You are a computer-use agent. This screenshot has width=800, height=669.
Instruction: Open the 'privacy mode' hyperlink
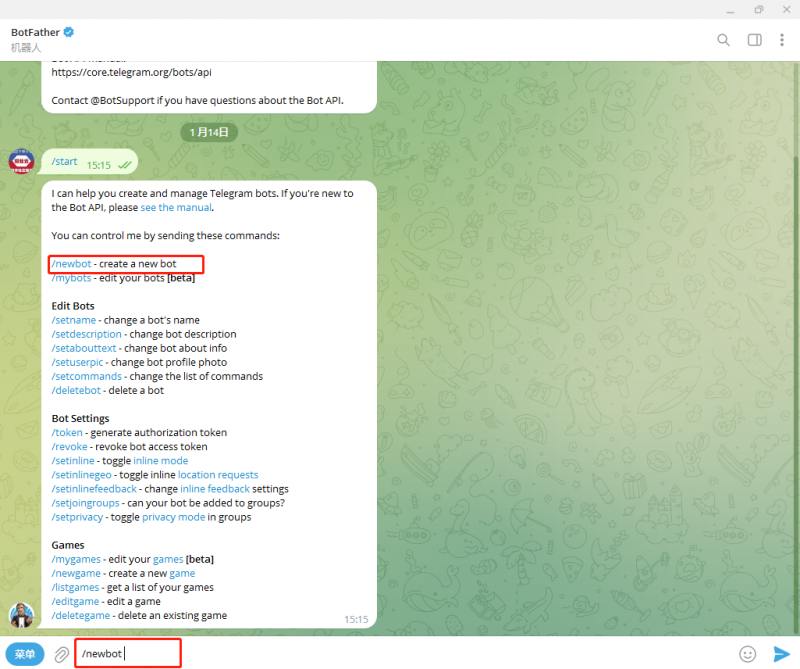point(173,517)
